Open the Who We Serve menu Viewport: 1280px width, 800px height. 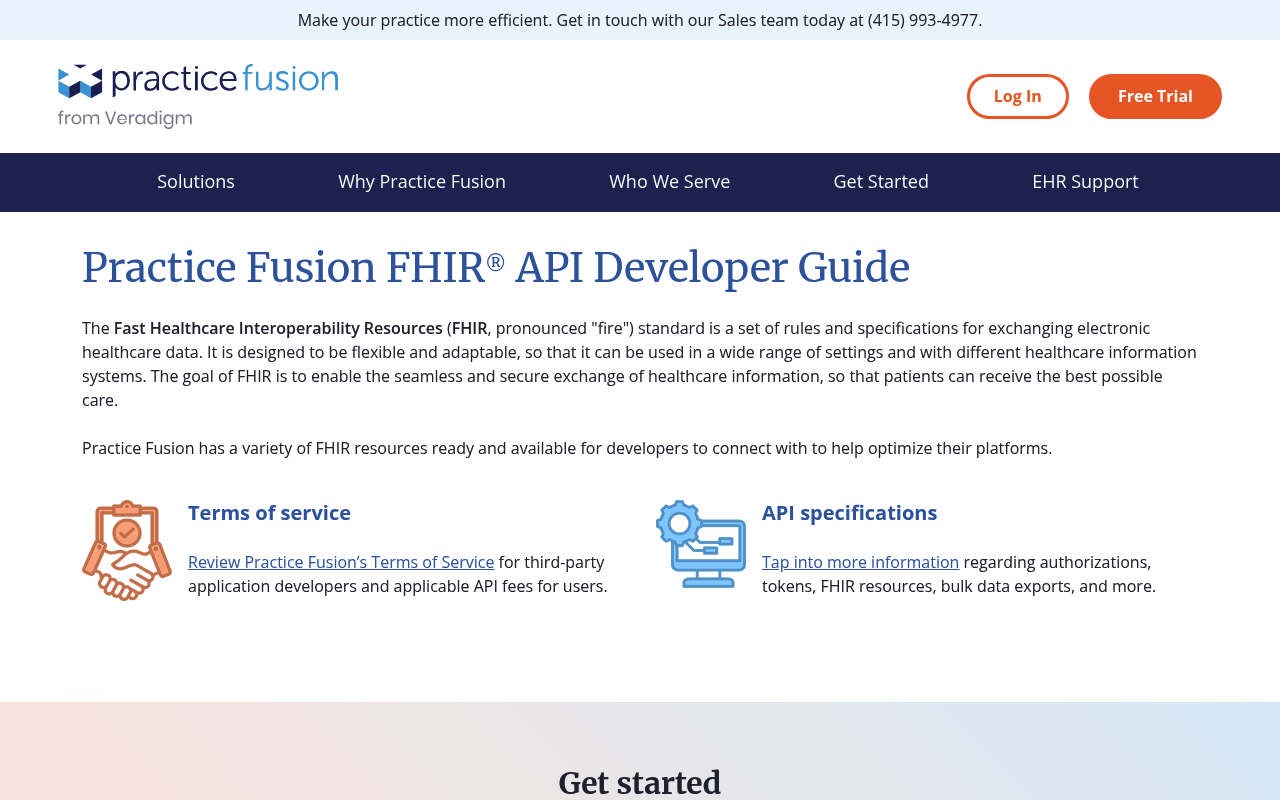670,182
